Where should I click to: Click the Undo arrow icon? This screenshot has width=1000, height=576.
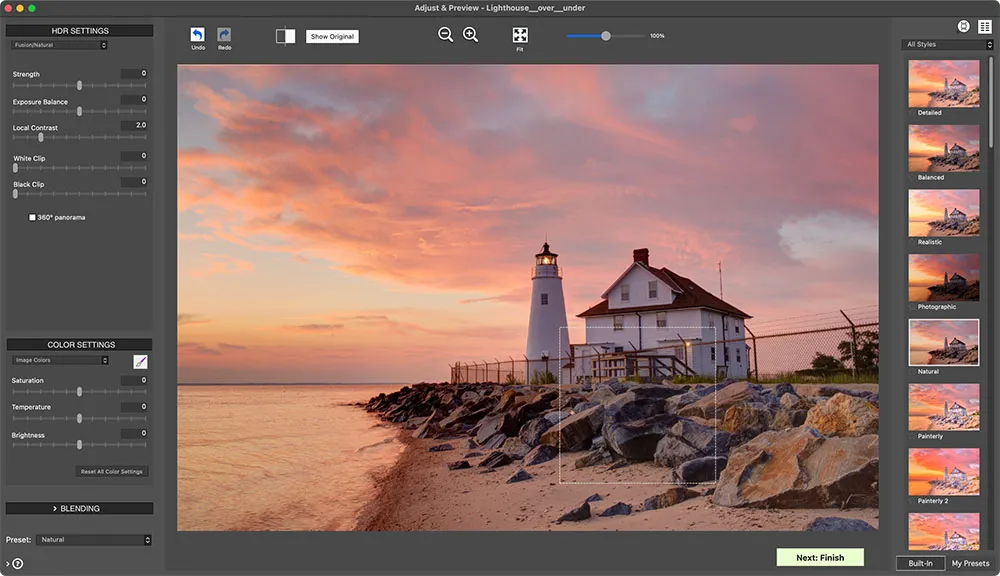197,35
